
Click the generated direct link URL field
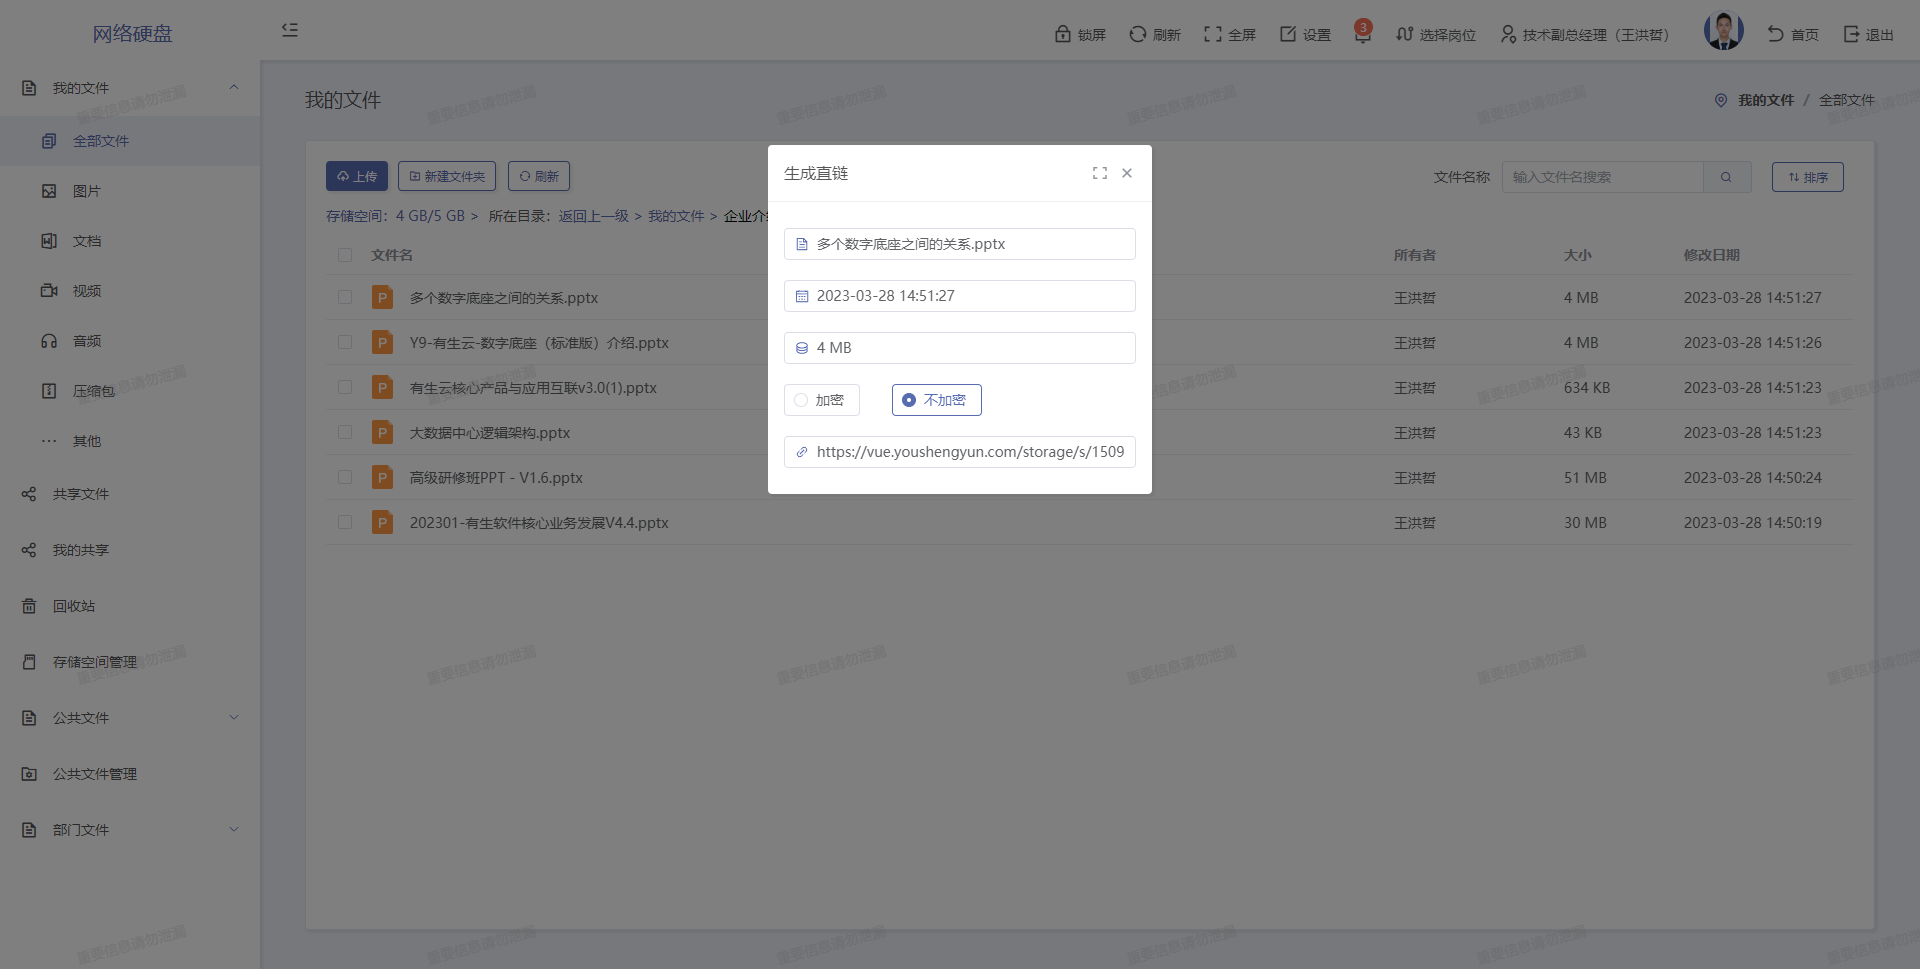[x=968, y=452]
